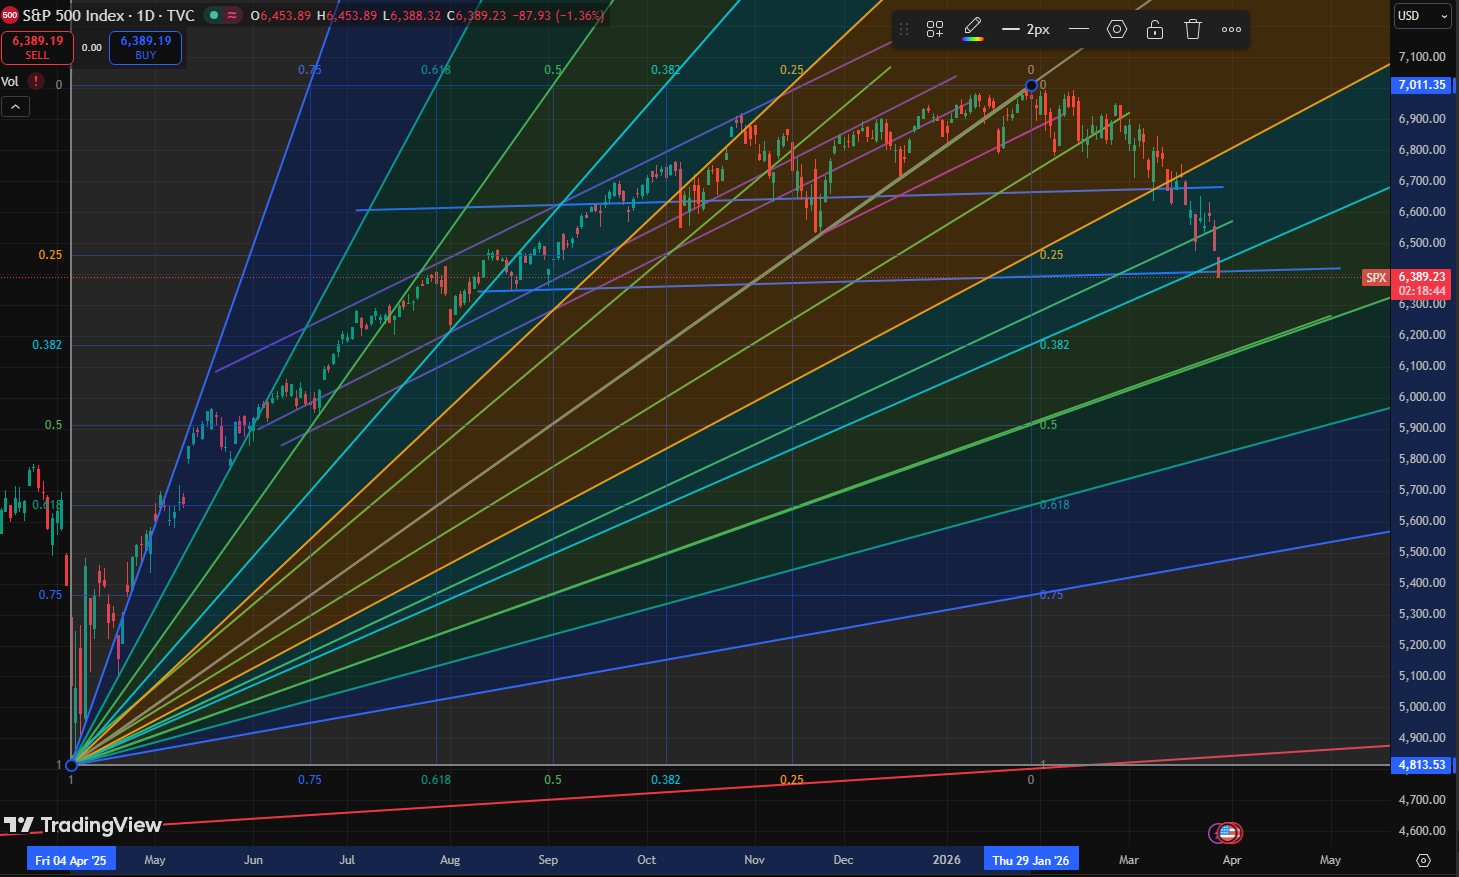The width and height of the screenshot is (1459, 877).
Task: Click the pink data-delay wavy indicator
Action: 232,15
